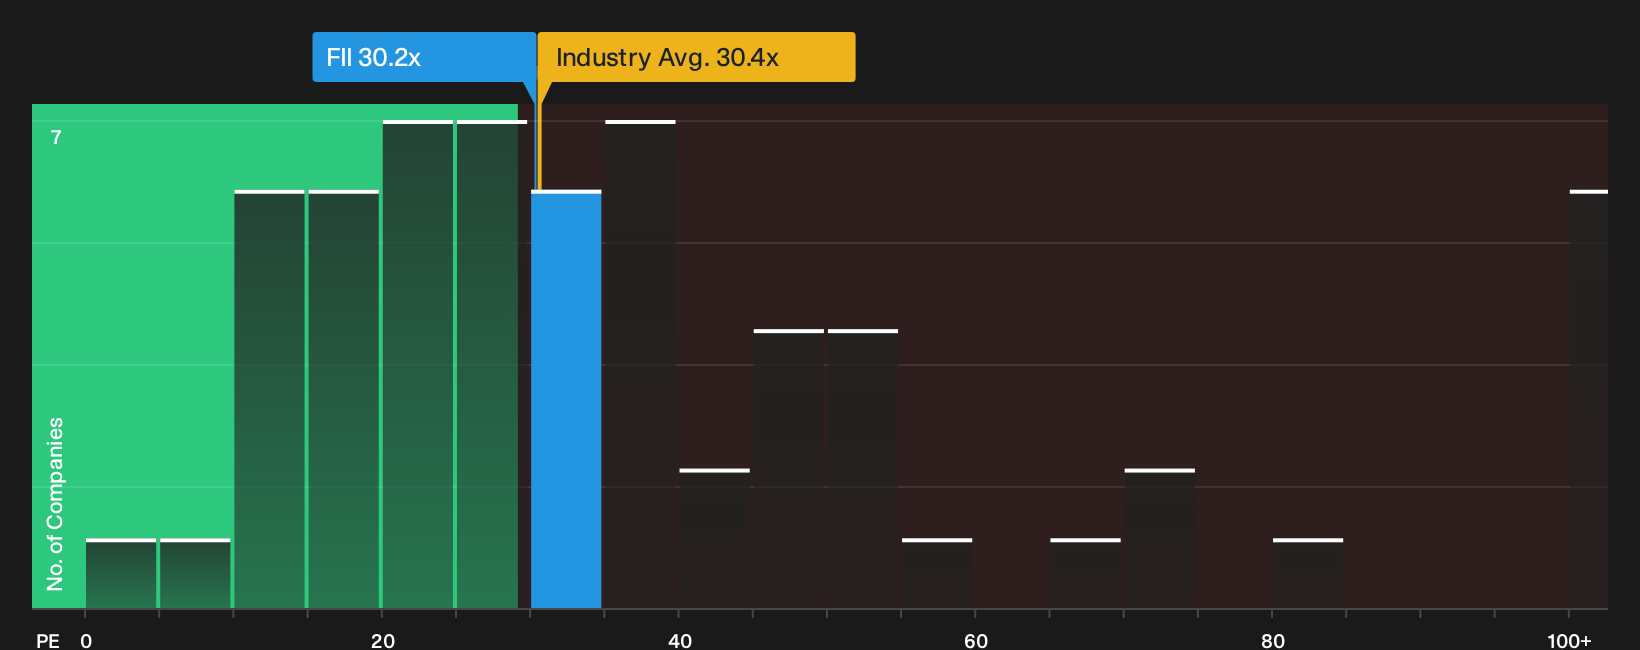
Task: Click the bar for PE 0 to 5
Action: (121, 574)
